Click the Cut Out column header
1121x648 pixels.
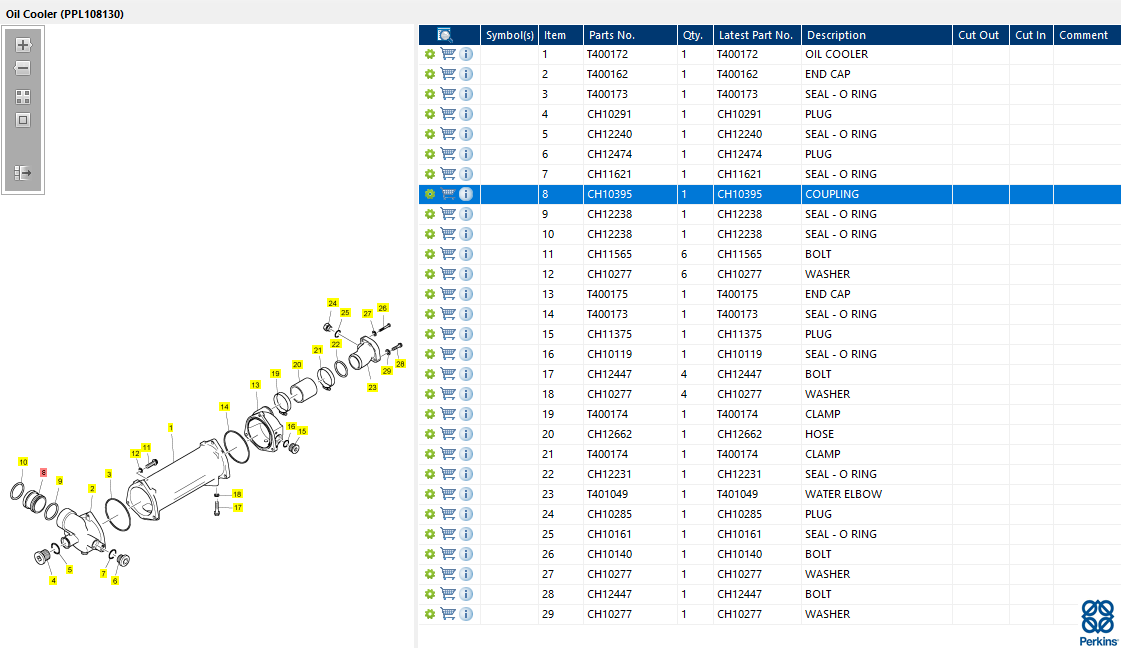tap(980, 35)
